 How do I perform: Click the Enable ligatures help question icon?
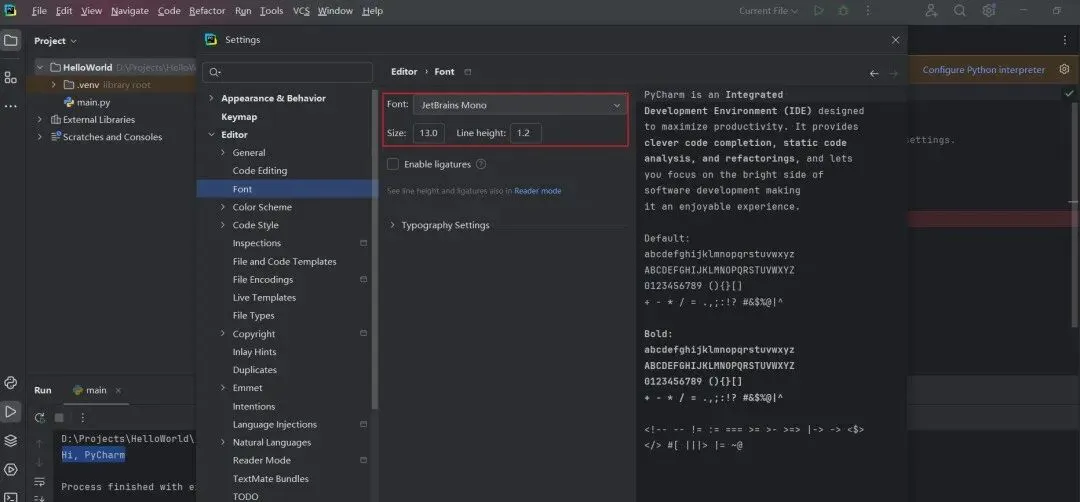point(481,164)
